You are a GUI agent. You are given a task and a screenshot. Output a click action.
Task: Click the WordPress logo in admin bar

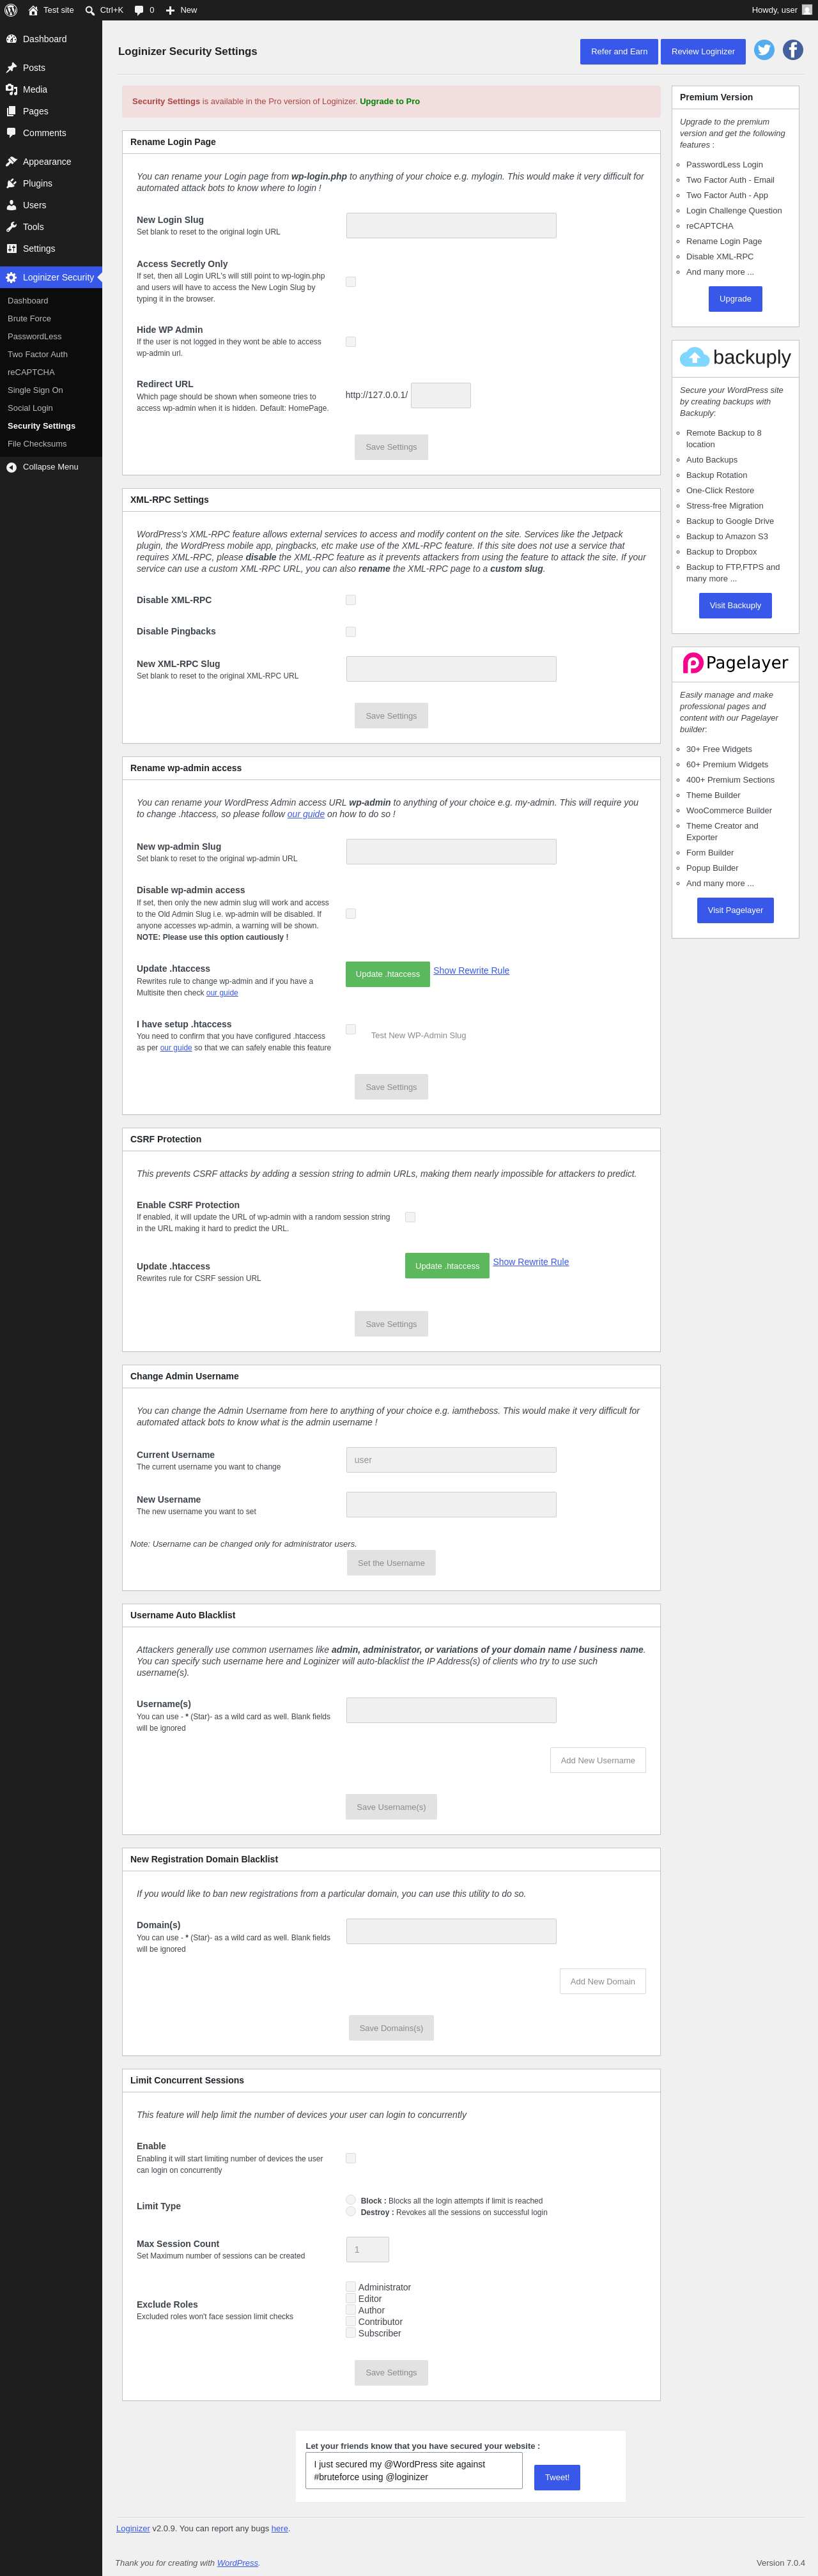point(11,10)
